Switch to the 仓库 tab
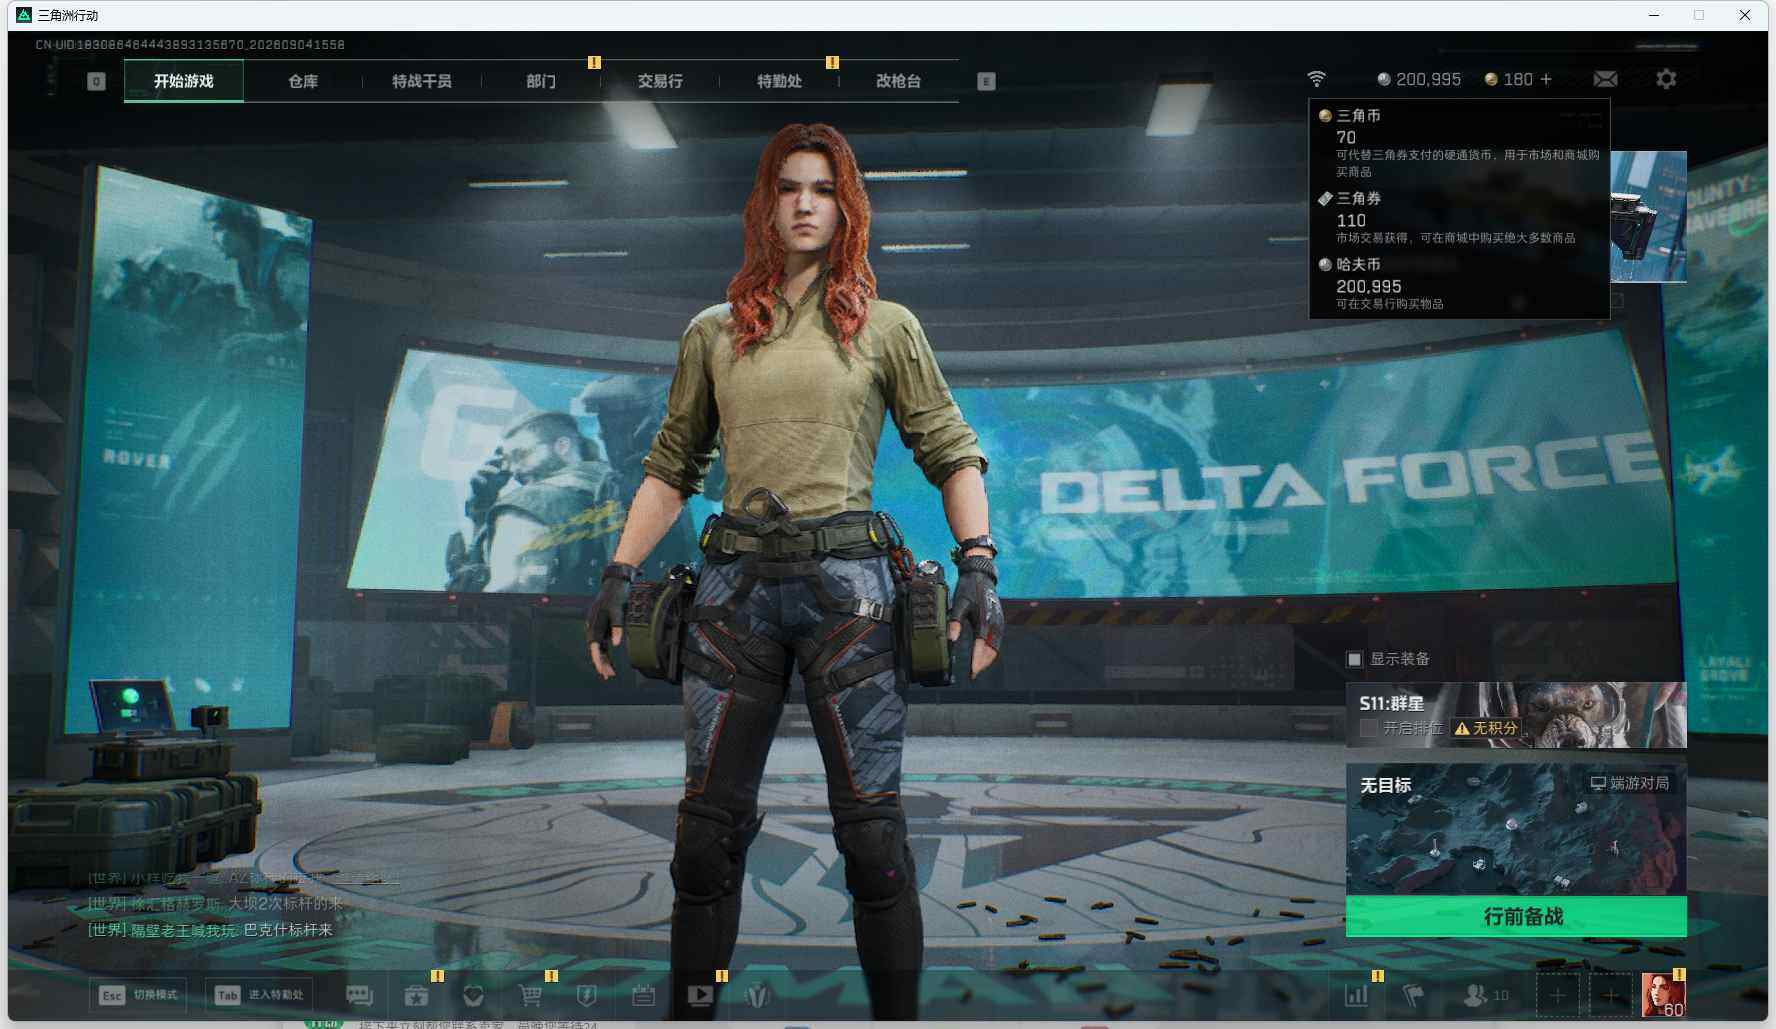Image resolution: width=1776 pixels, height=1029 pixels. pyautogui.click(x=303, y=81)
